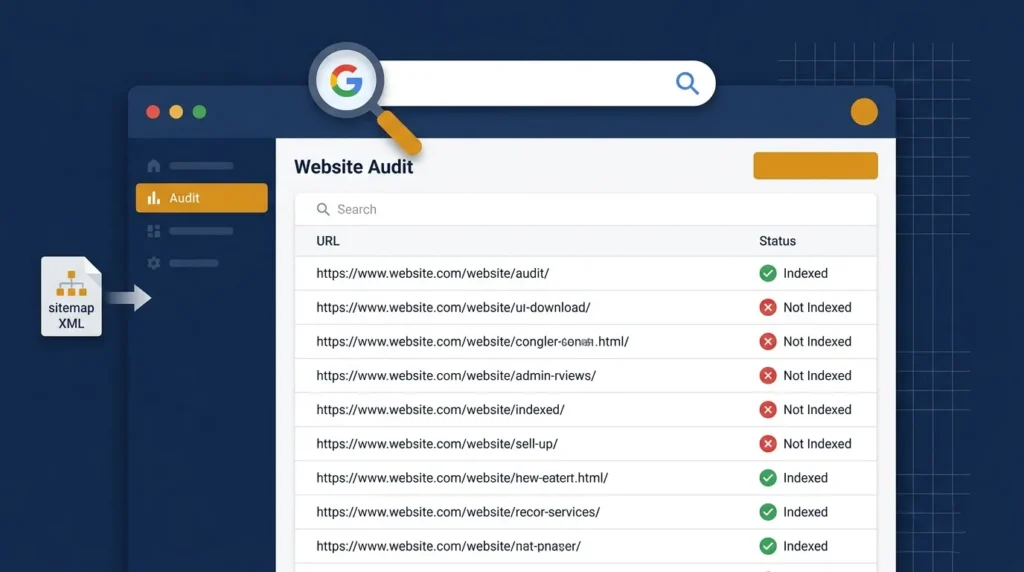Click the URL column header

click(x=328, y=241)
